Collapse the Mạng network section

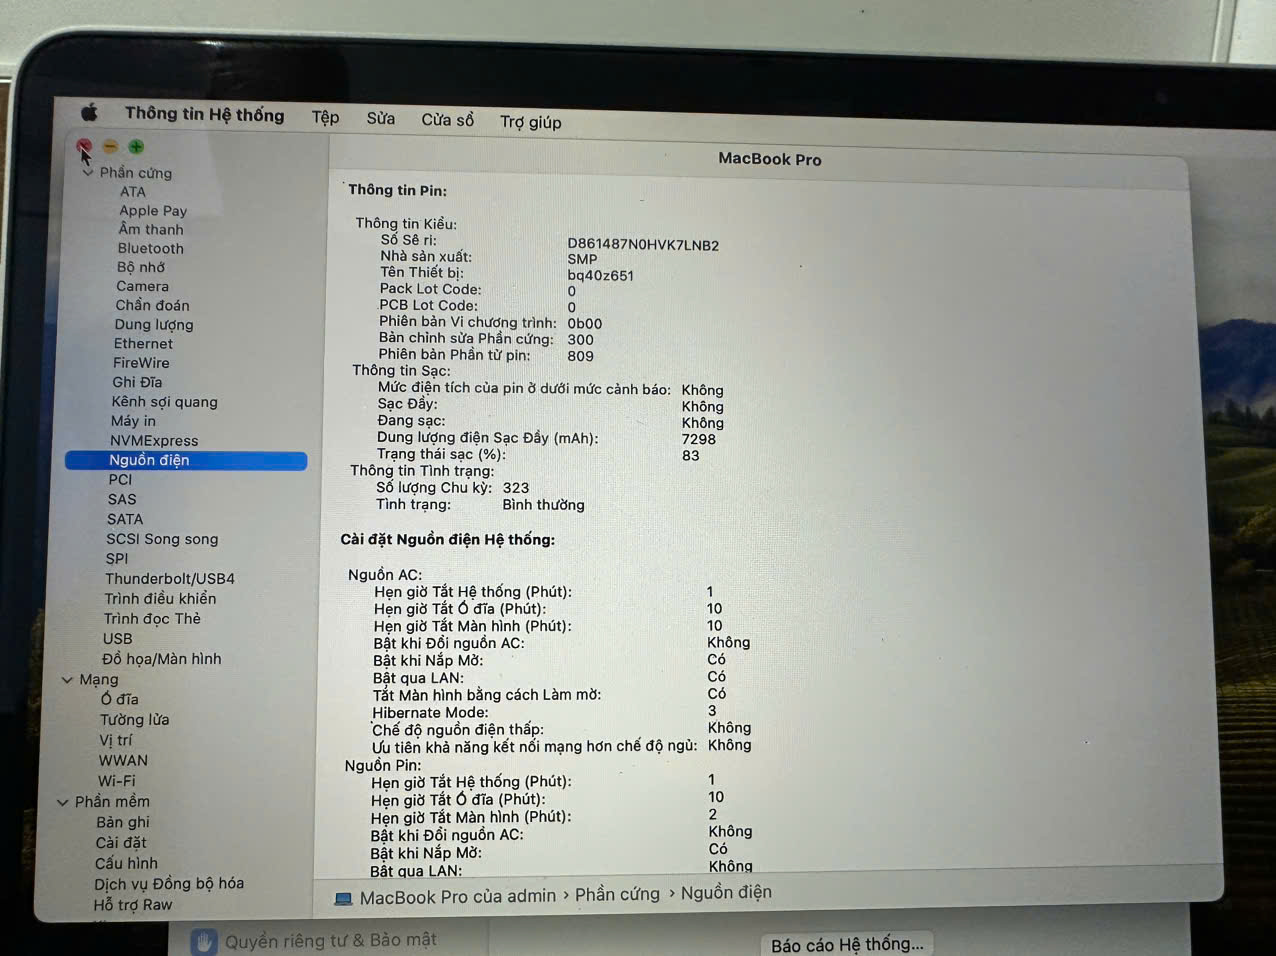(x=67, y=680)
